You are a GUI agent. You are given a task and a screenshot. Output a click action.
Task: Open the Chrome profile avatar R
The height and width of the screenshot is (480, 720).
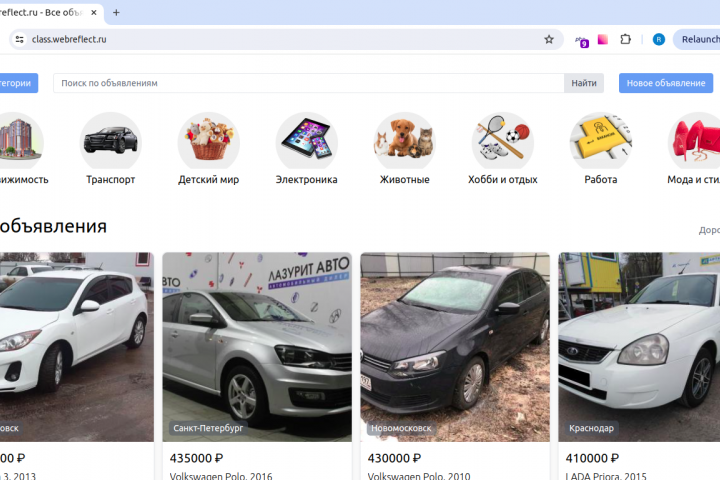pyautogui.click(x=658, y=40)
